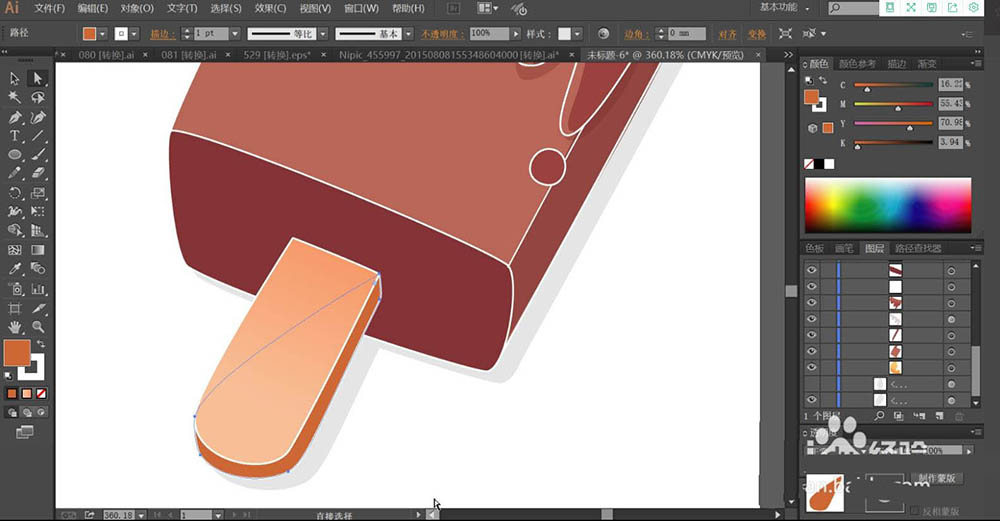Screen dimensions: 1000x521
Task: Click the 对齐 link in control bar
Action: pyautogui.click(x=727, y=34)
